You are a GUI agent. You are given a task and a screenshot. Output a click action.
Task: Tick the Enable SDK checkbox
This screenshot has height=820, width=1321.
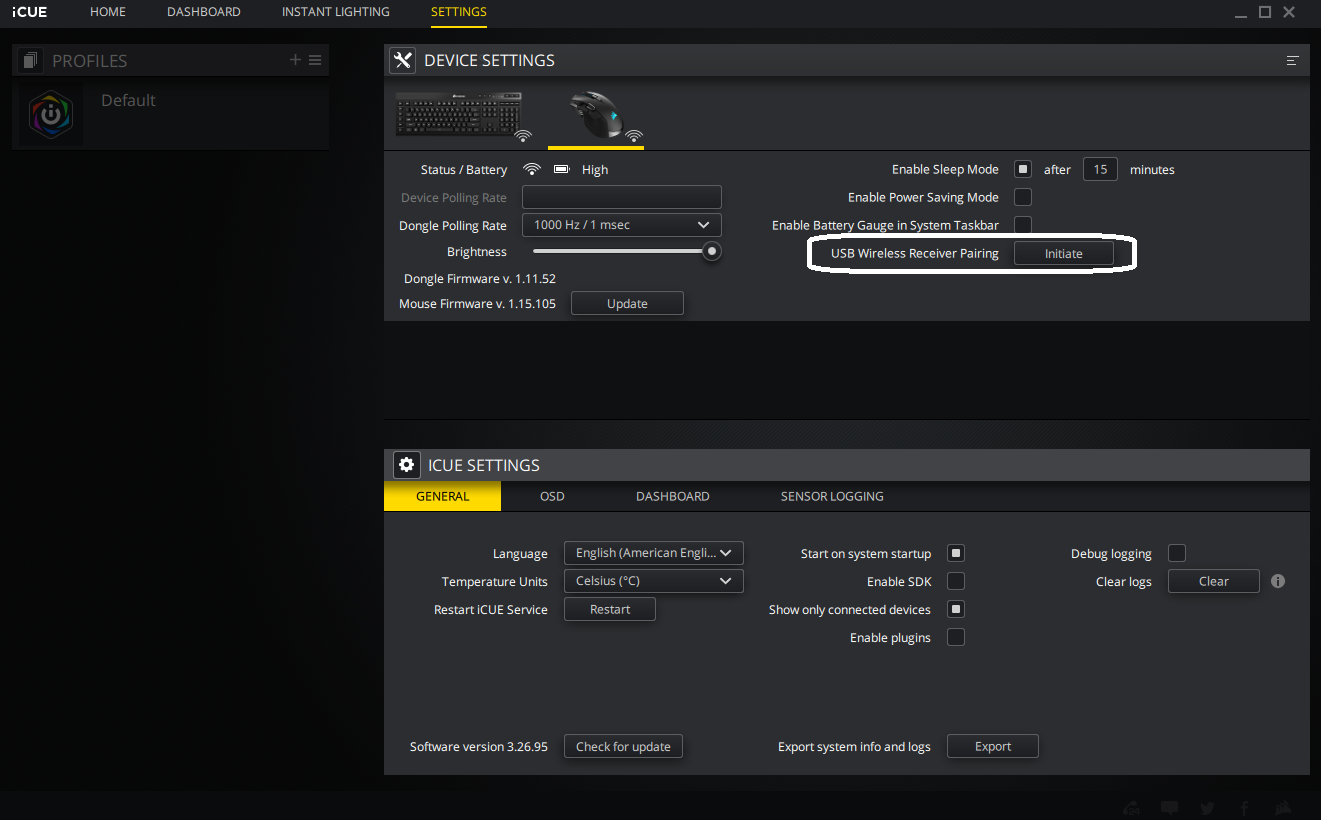click(956, 581)
